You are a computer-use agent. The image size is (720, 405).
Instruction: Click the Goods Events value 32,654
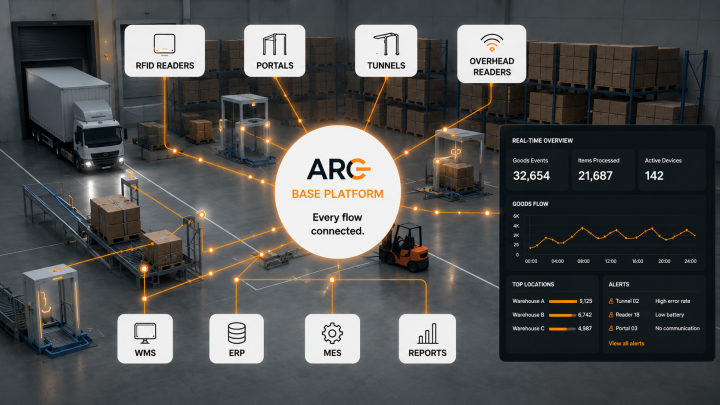click(531, 176)
